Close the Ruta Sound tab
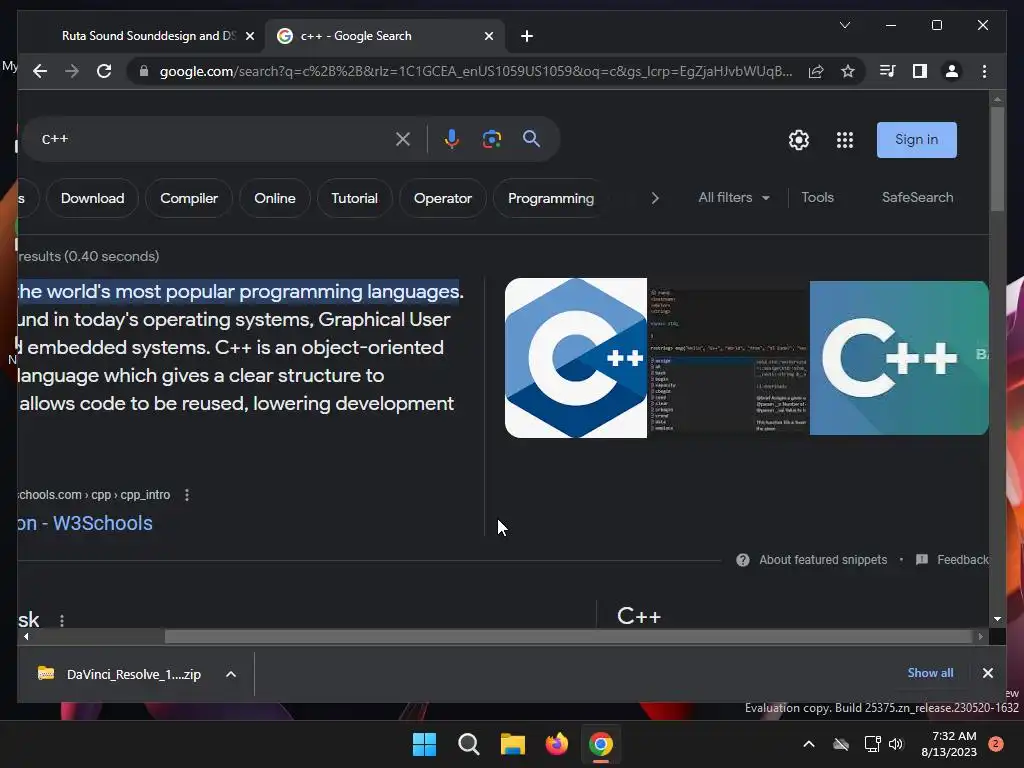The width and height of the screenshot is (1024, 768). (x=249, y=36)
